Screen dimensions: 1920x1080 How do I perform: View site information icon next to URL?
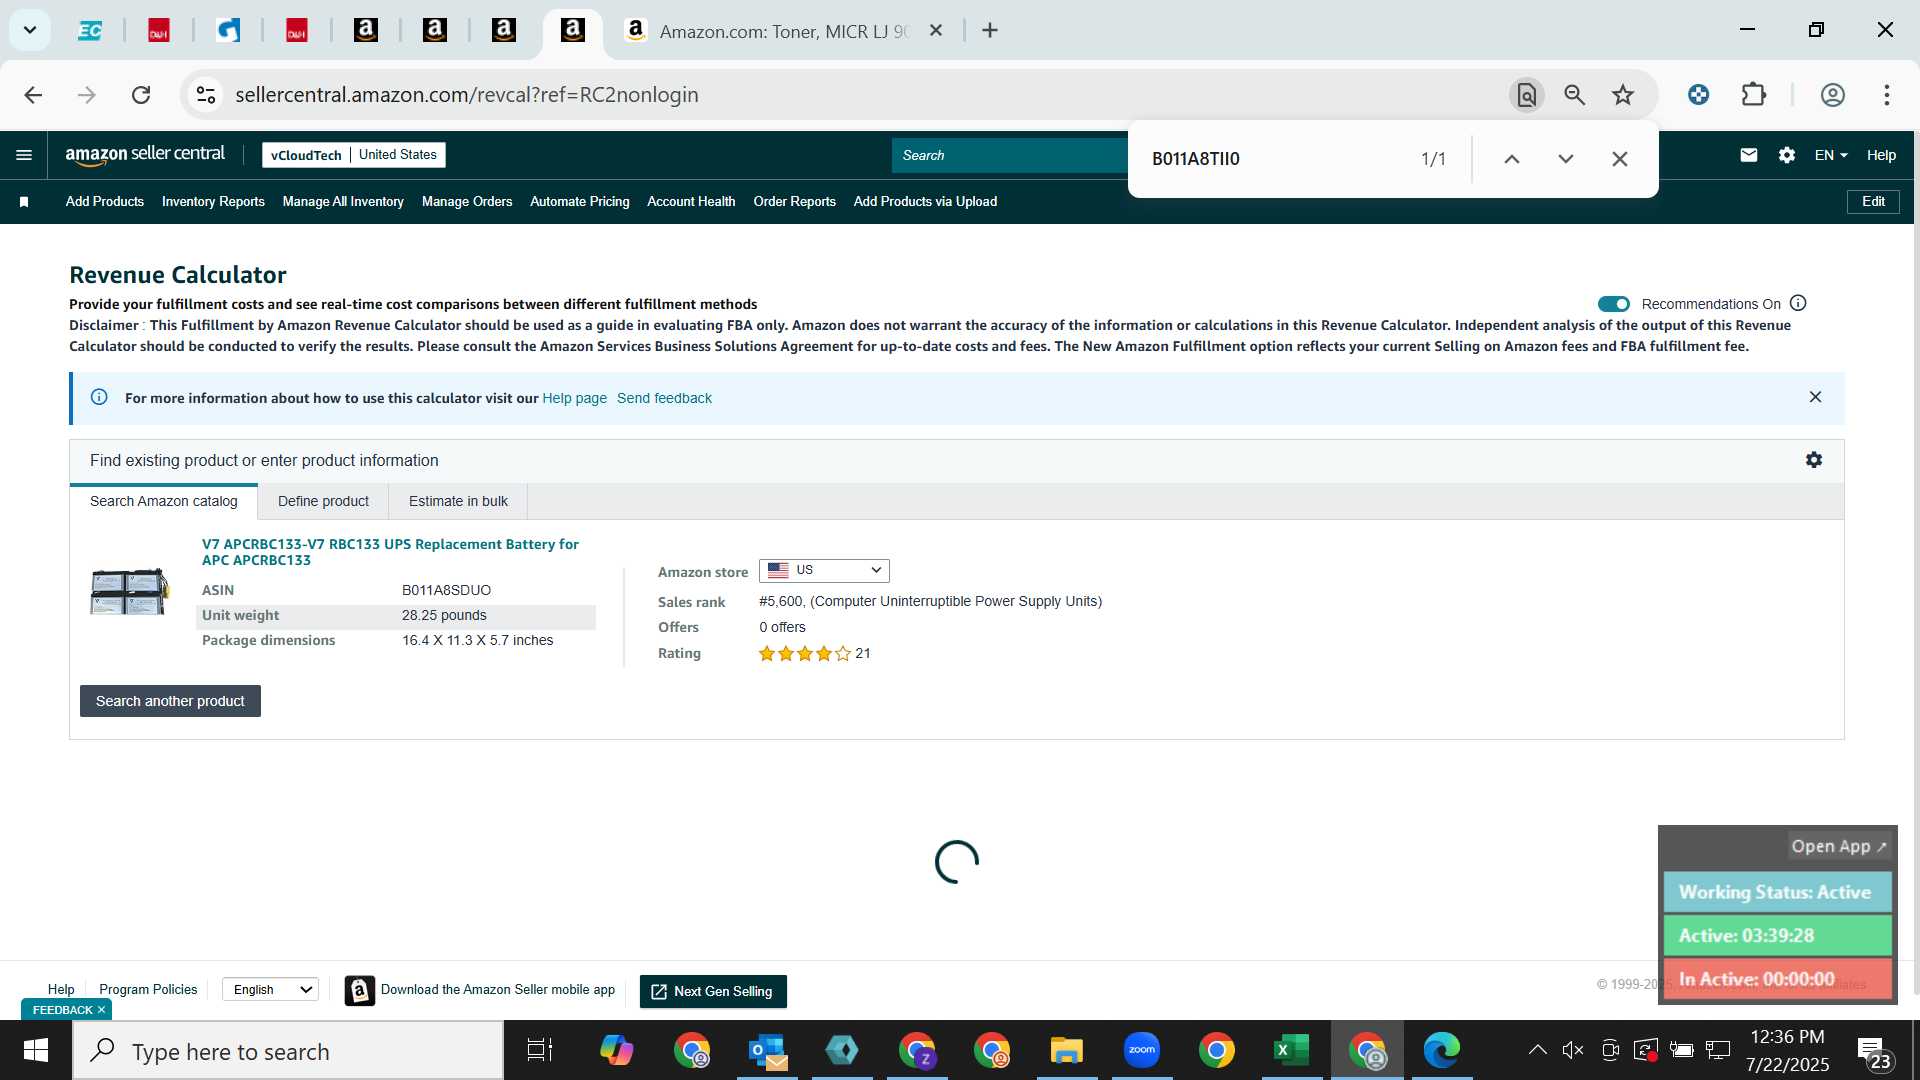click(206, 95)
